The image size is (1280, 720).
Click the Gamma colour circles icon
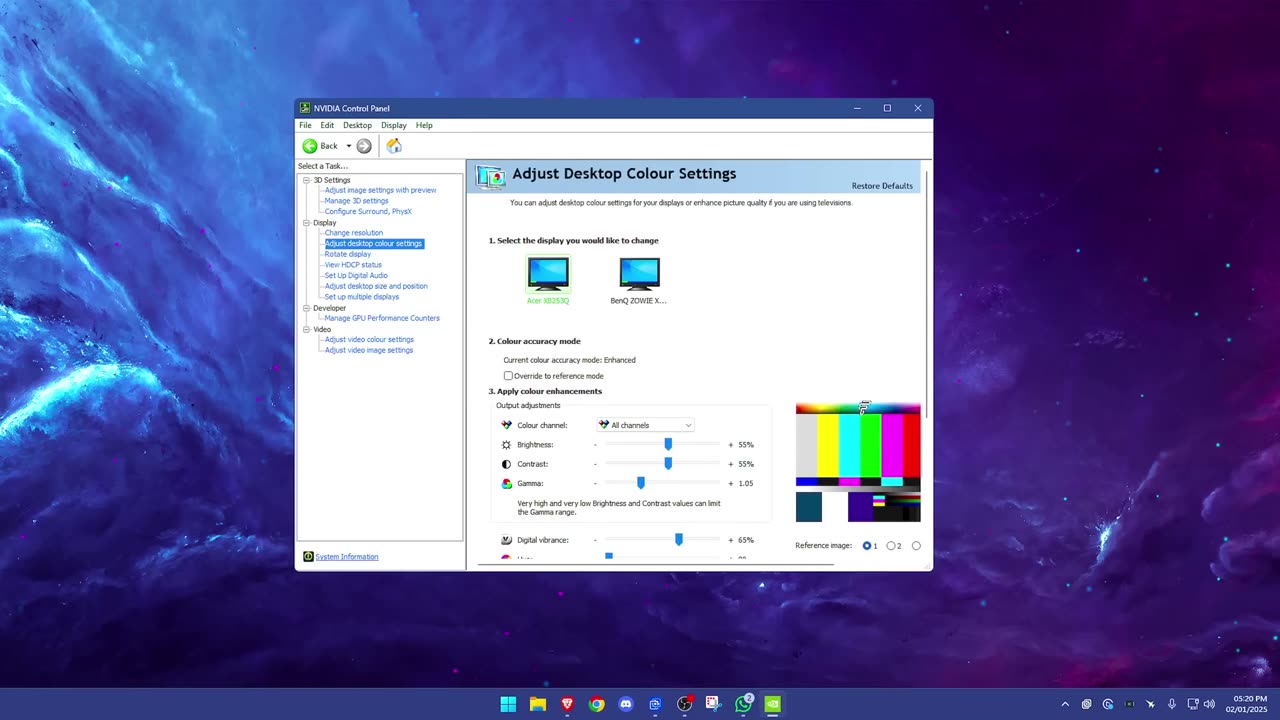pyautogui.click(x=507, y=483)
